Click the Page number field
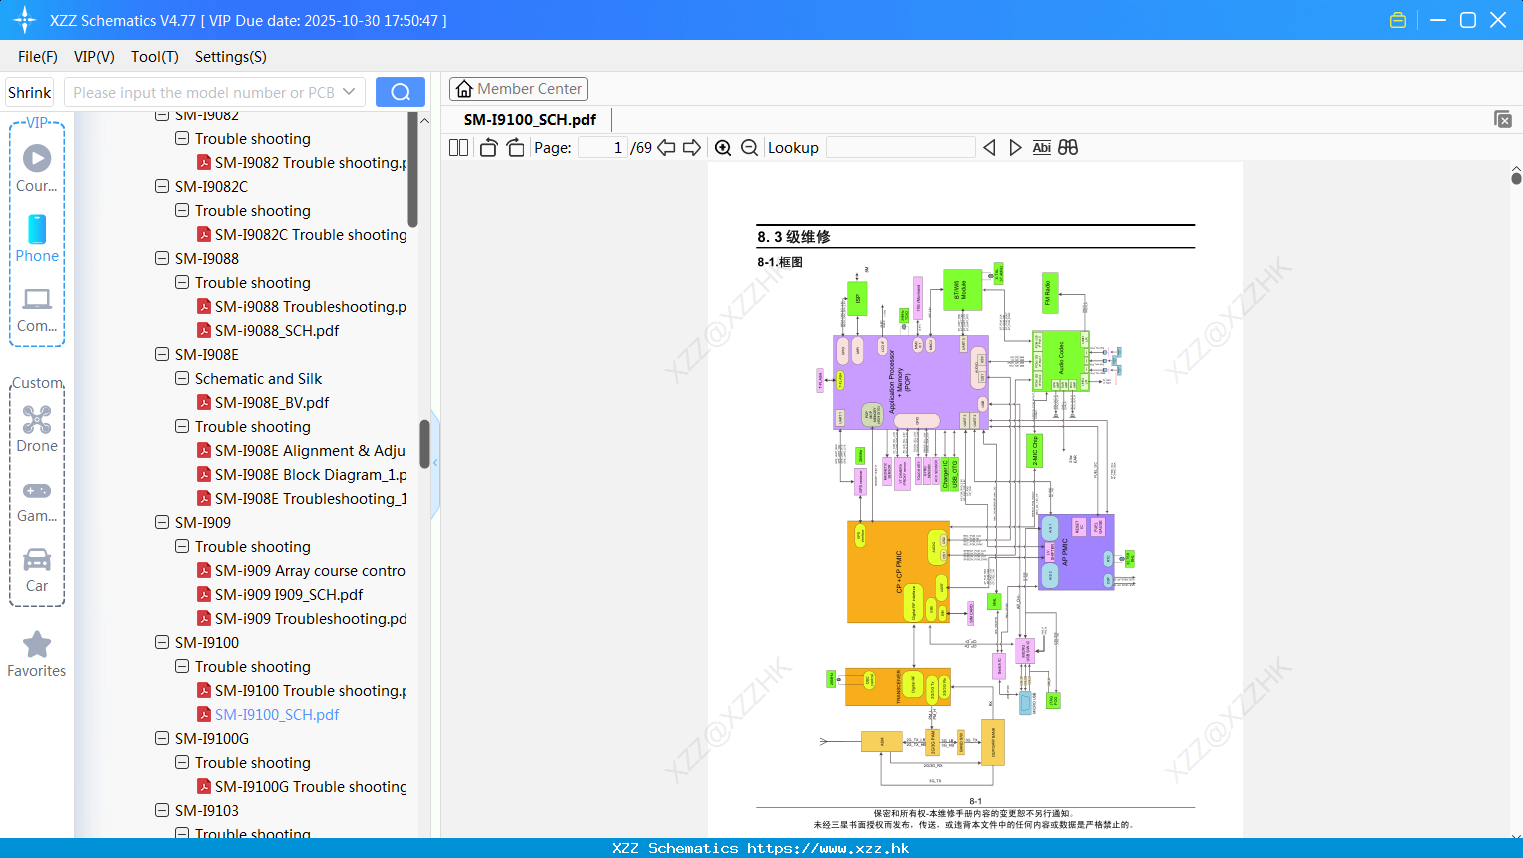 pyautogui.click(x=603, y=148)
